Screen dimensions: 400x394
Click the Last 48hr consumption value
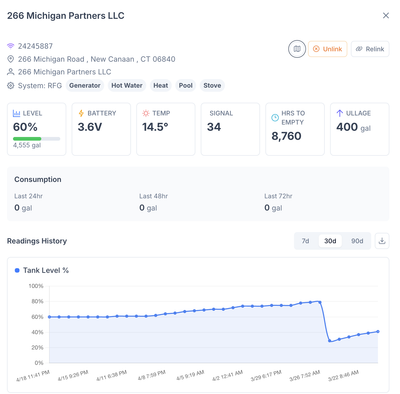tap(148, 208)
